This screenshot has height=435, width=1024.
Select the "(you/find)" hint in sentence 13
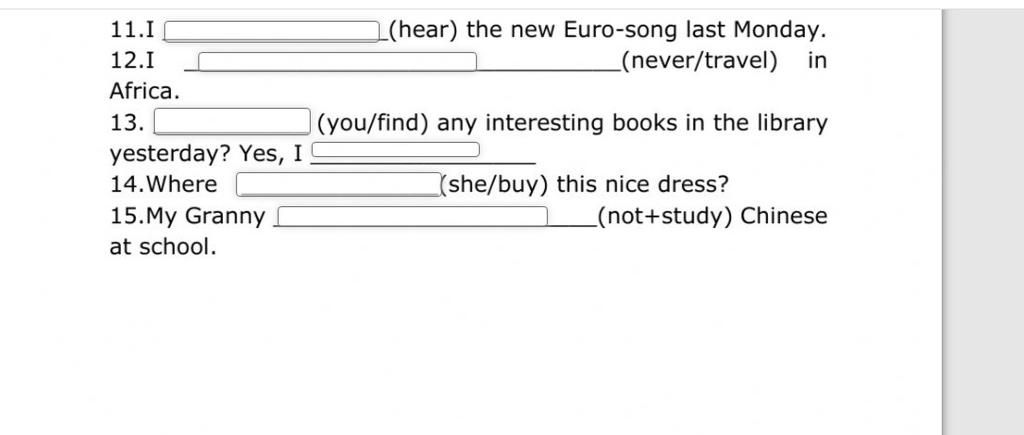(x=372, y=123)
